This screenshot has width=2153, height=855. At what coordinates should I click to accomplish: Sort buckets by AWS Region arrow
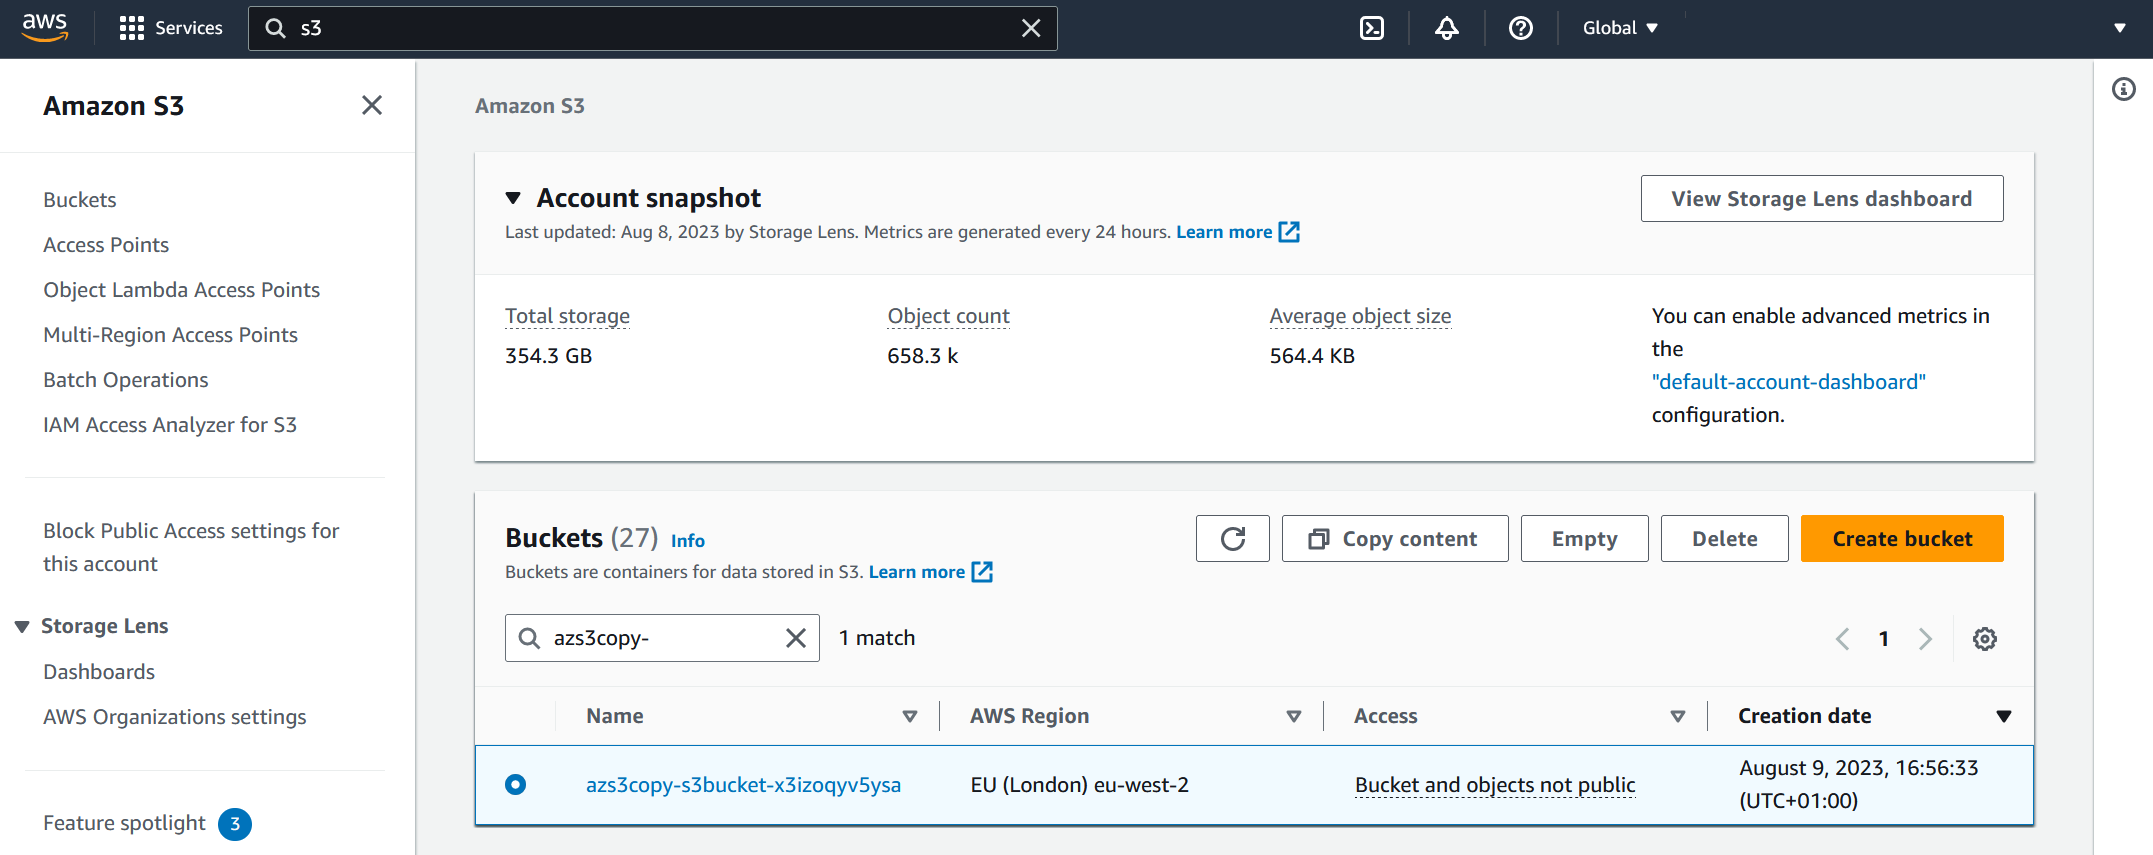[x=1294, y=717]
